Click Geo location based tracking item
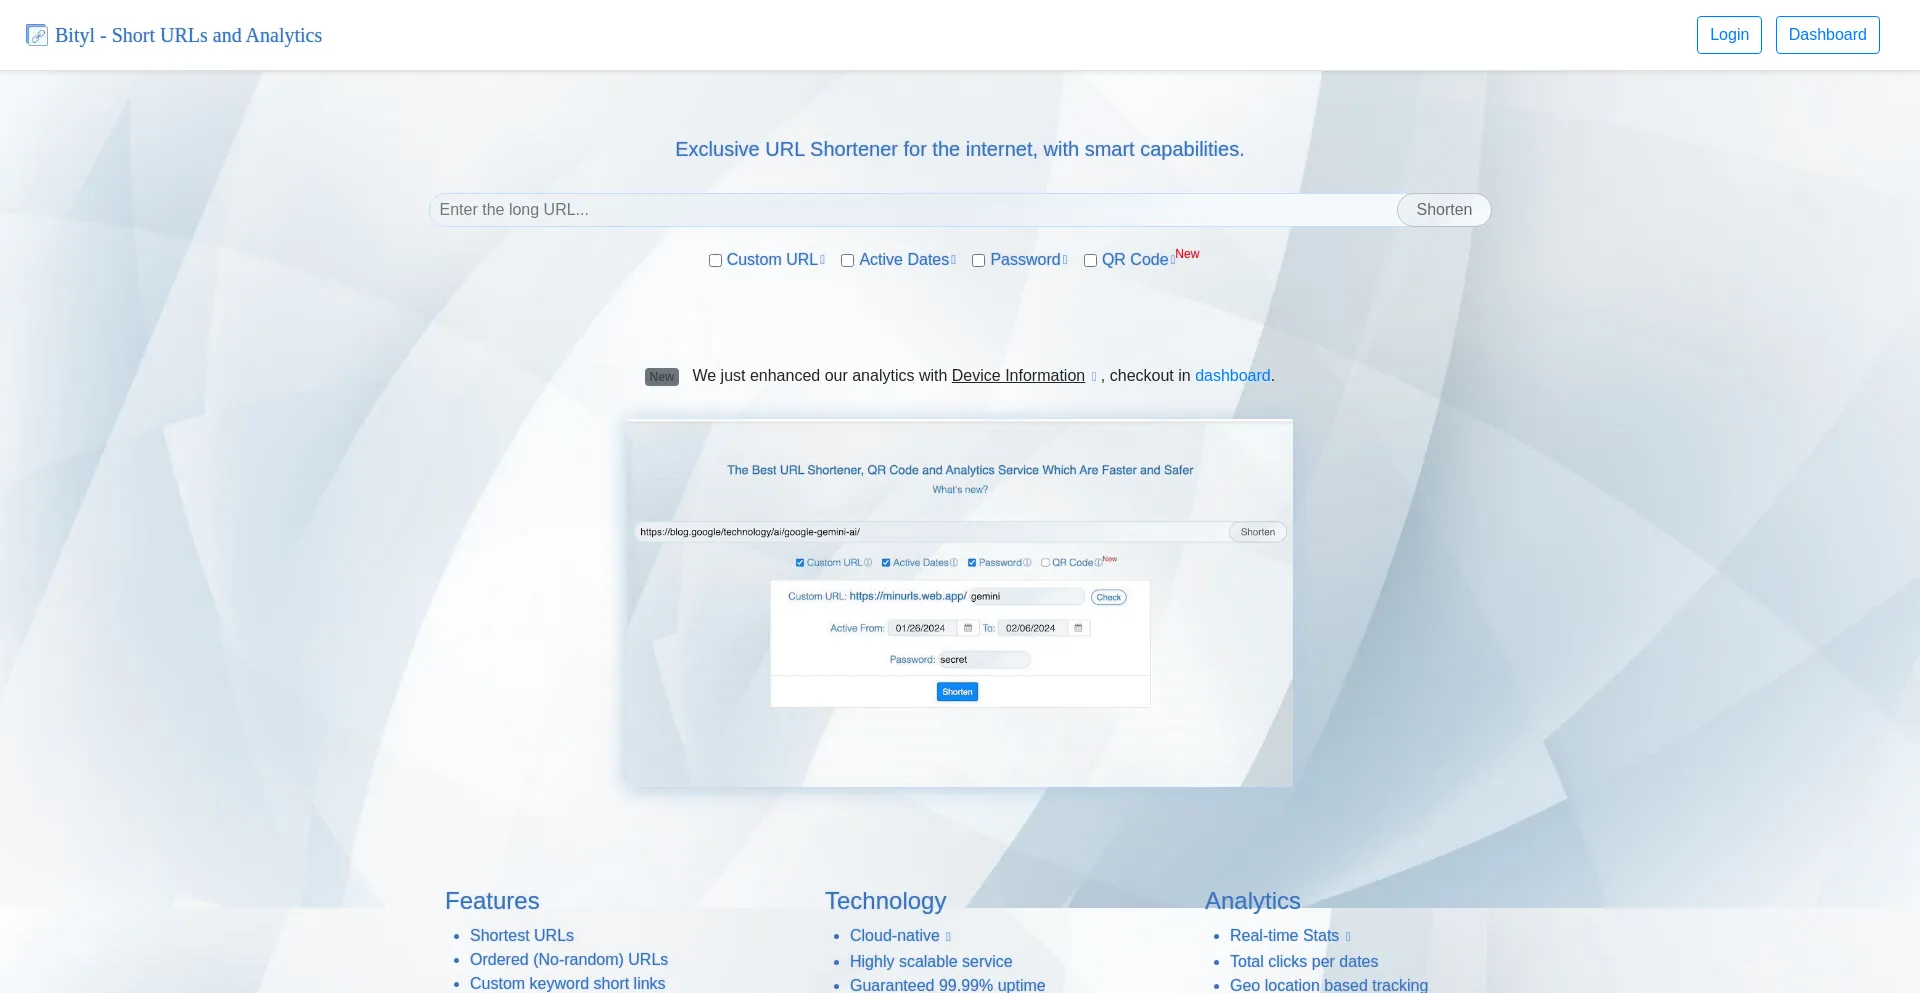Image resolution: width=1920 pixels, height=993 pixels. tap(1329, 985)
